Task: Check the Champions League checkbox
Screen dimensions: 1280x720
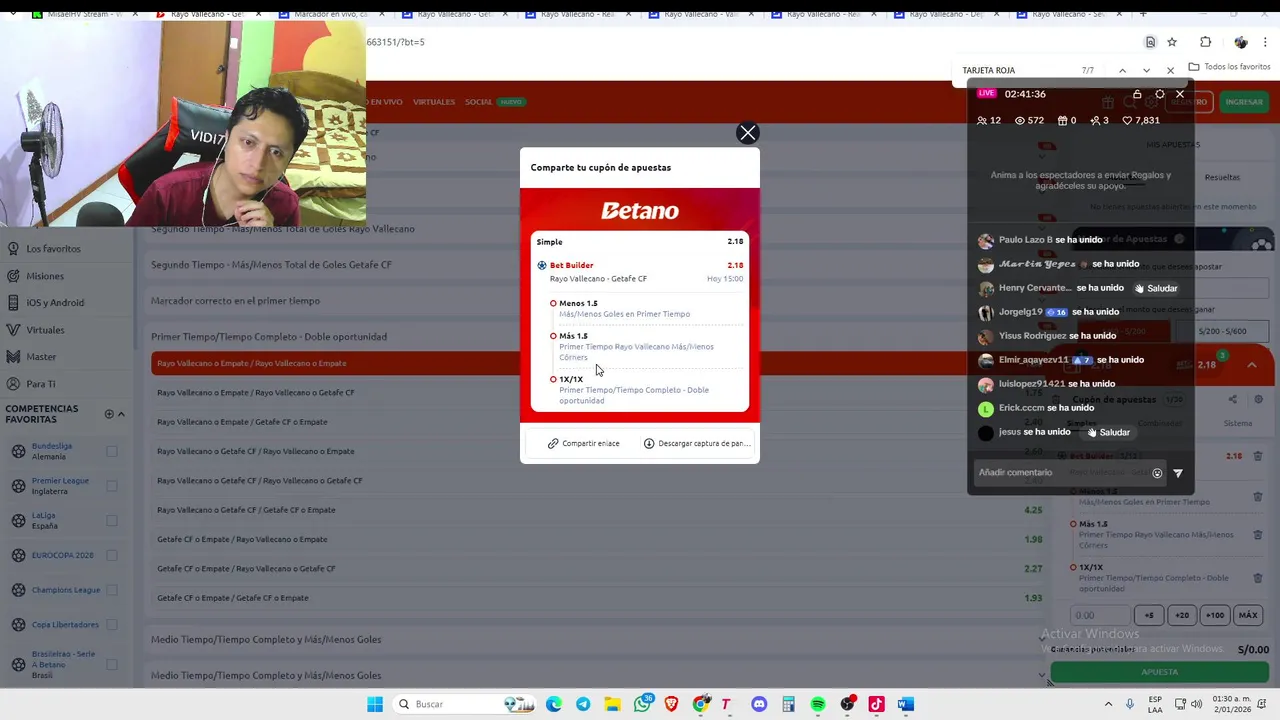Action: [112, 590]
